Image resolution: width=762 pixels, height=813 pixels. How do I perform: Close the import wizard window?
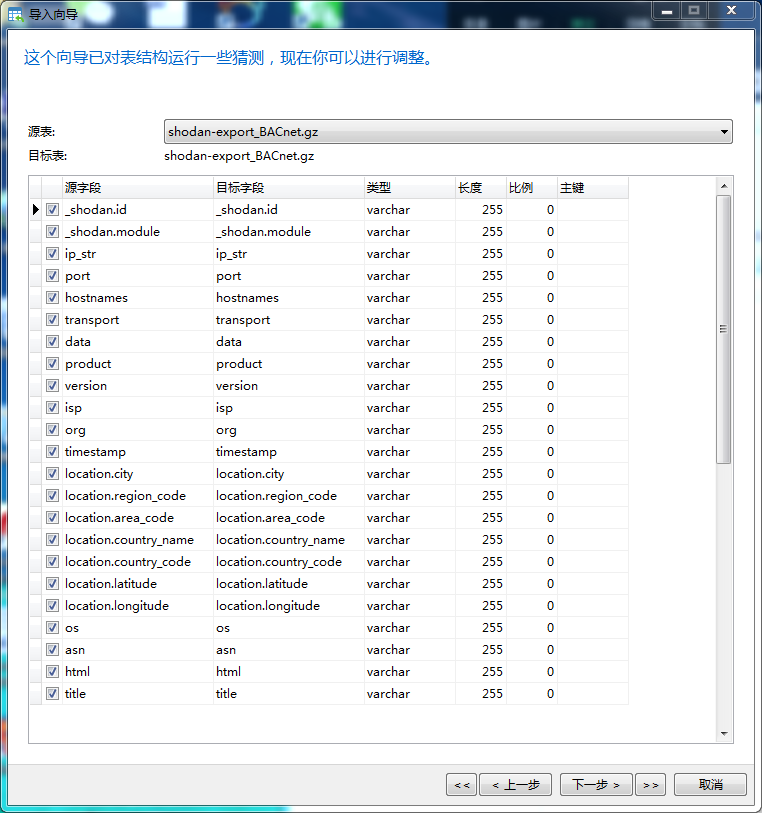click(x=732, y=11)
